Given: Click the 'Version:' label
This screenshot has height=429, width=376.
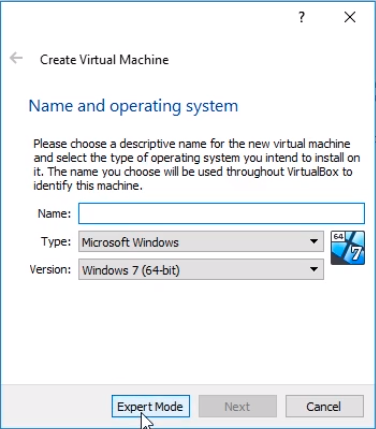Looking at the screenshot, I should (x=50, y=269).
